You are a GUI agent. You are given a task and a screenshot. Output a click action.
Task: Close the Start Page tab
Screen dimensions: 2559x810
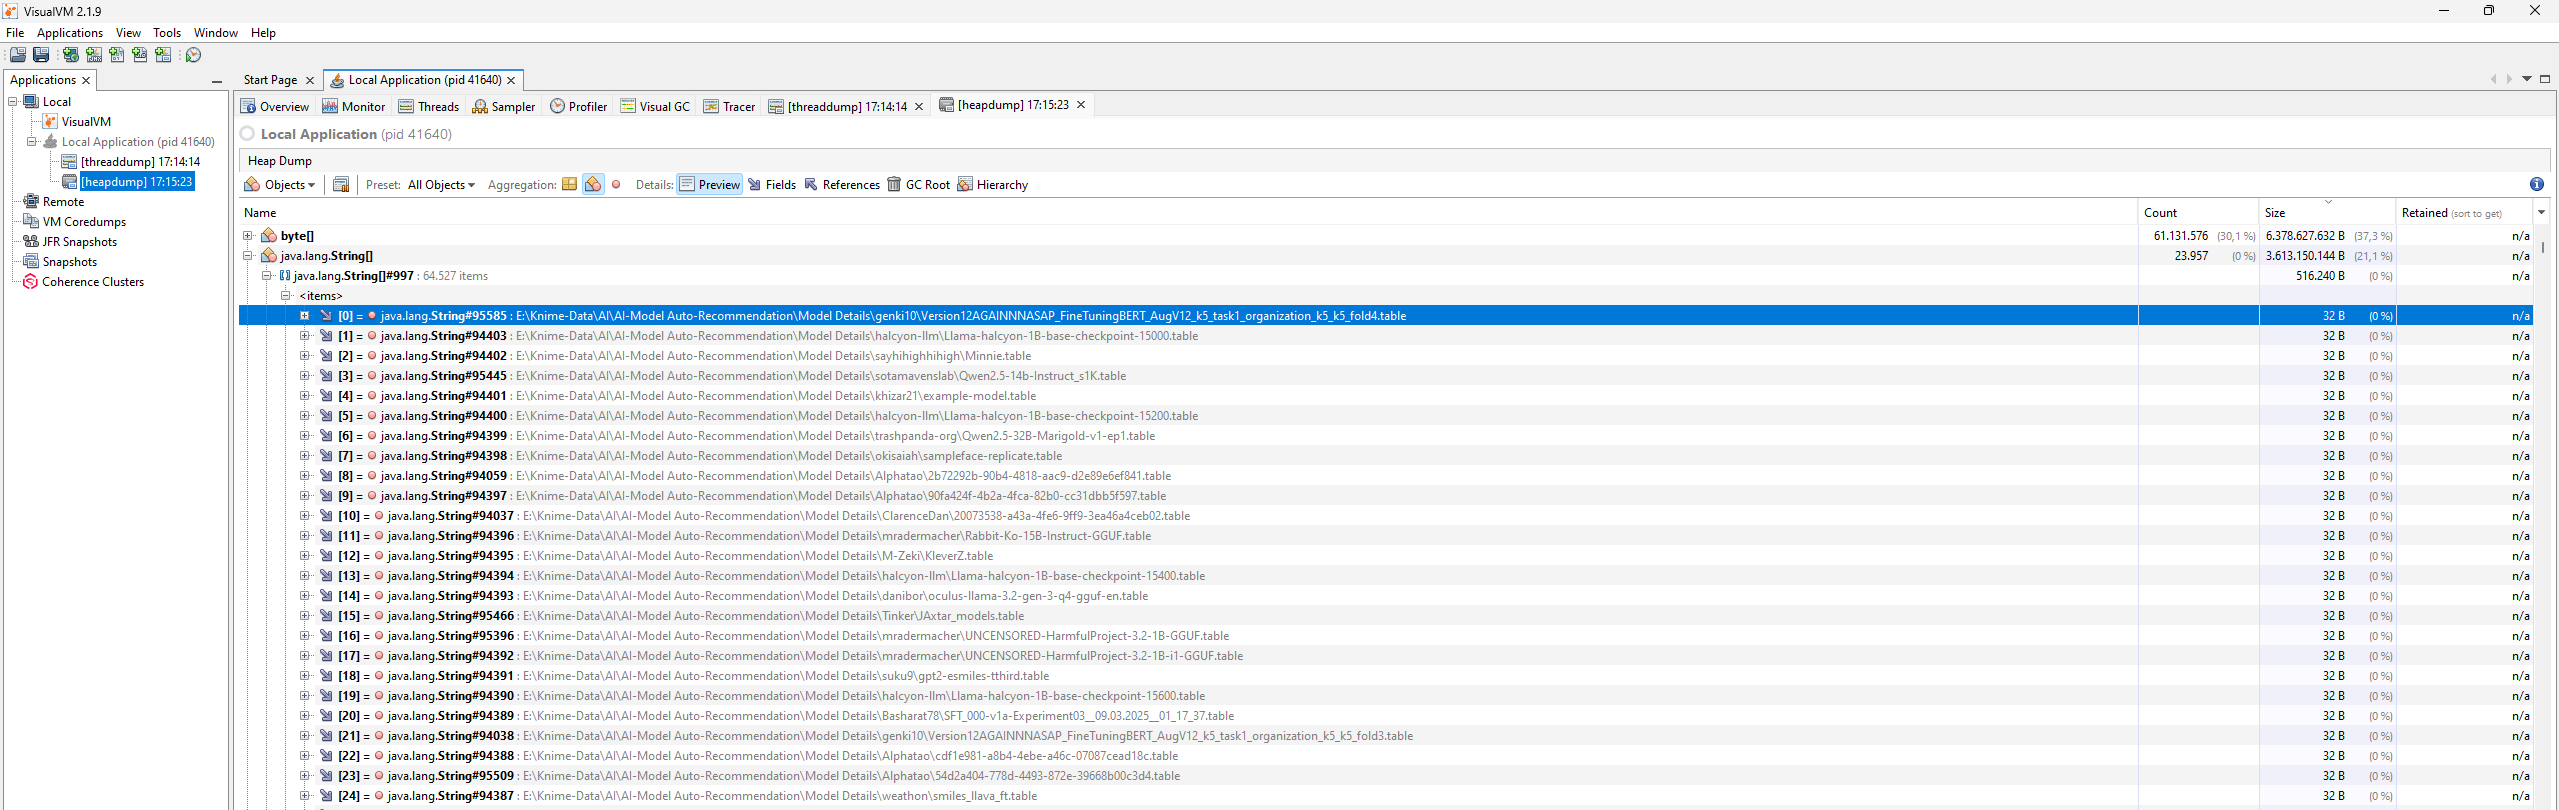310,80
